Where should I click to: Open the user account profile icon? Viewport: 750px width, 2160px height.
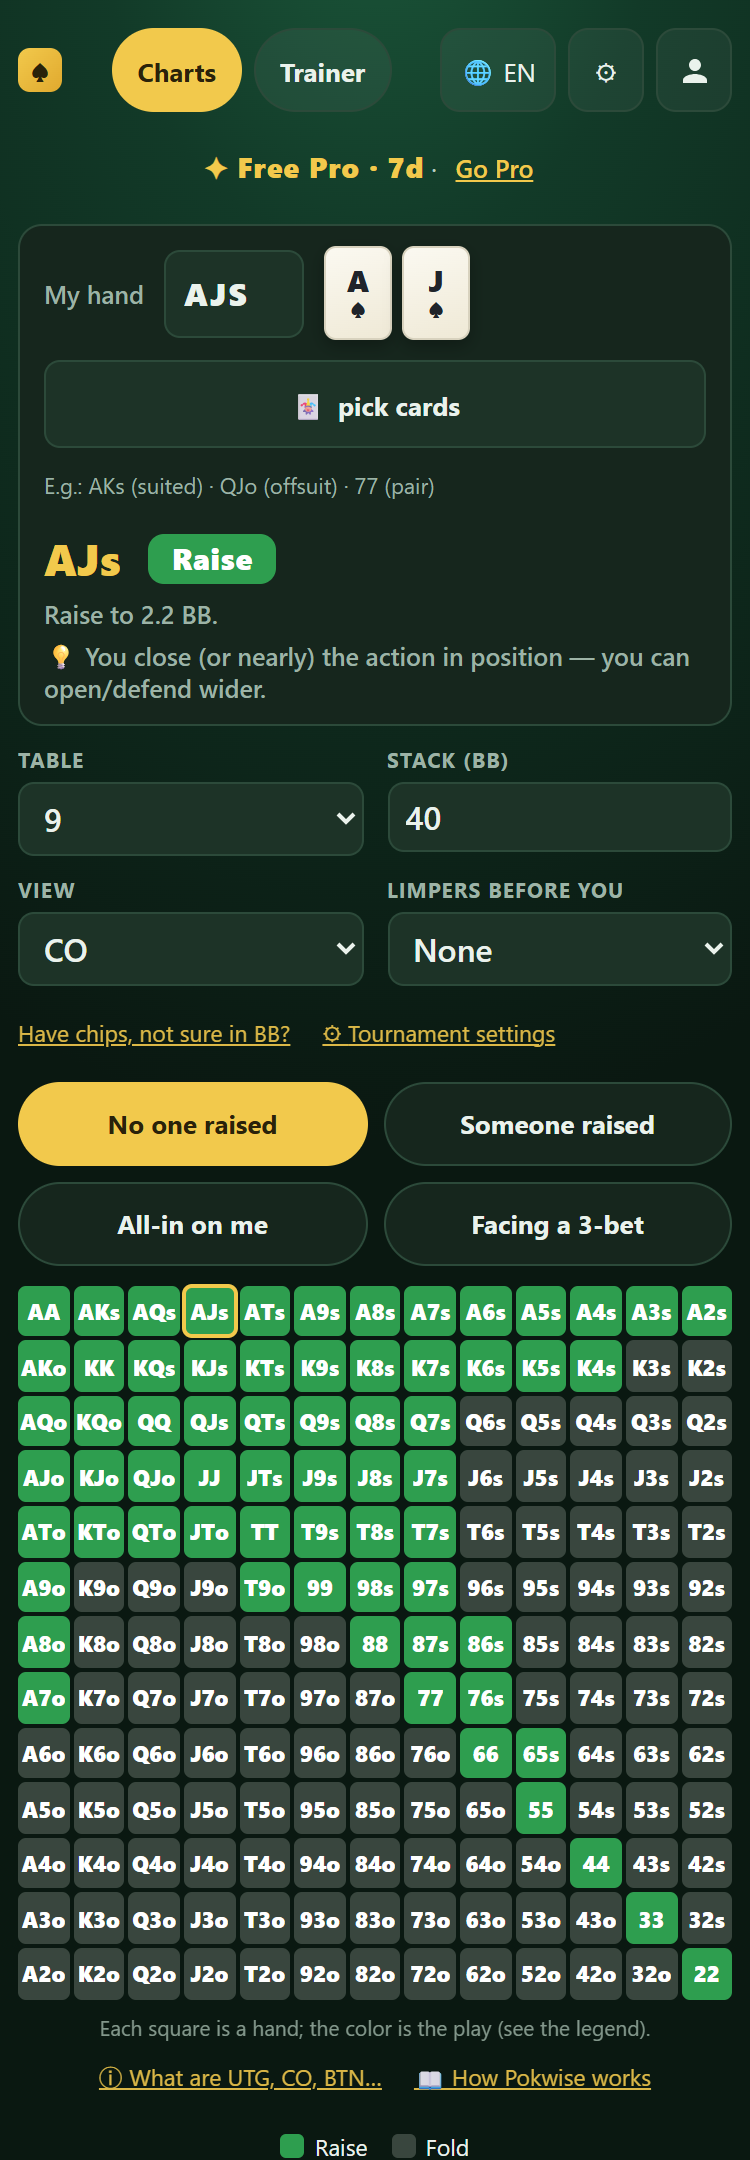694,70
